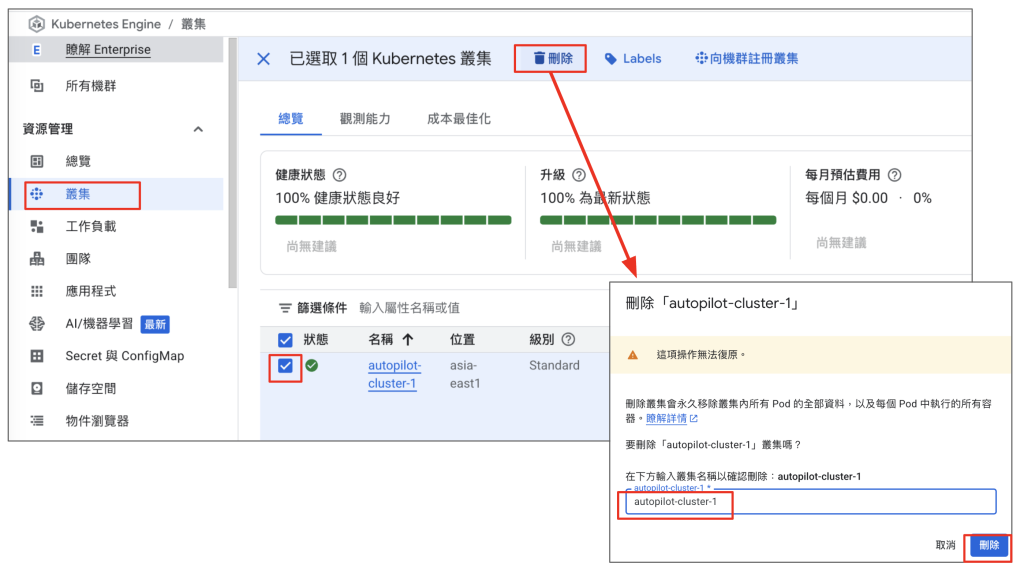Screen dimensions: 1024x572
Task: Switch to the 成本最佳化 tab
Action: click(x=458, y=119)
